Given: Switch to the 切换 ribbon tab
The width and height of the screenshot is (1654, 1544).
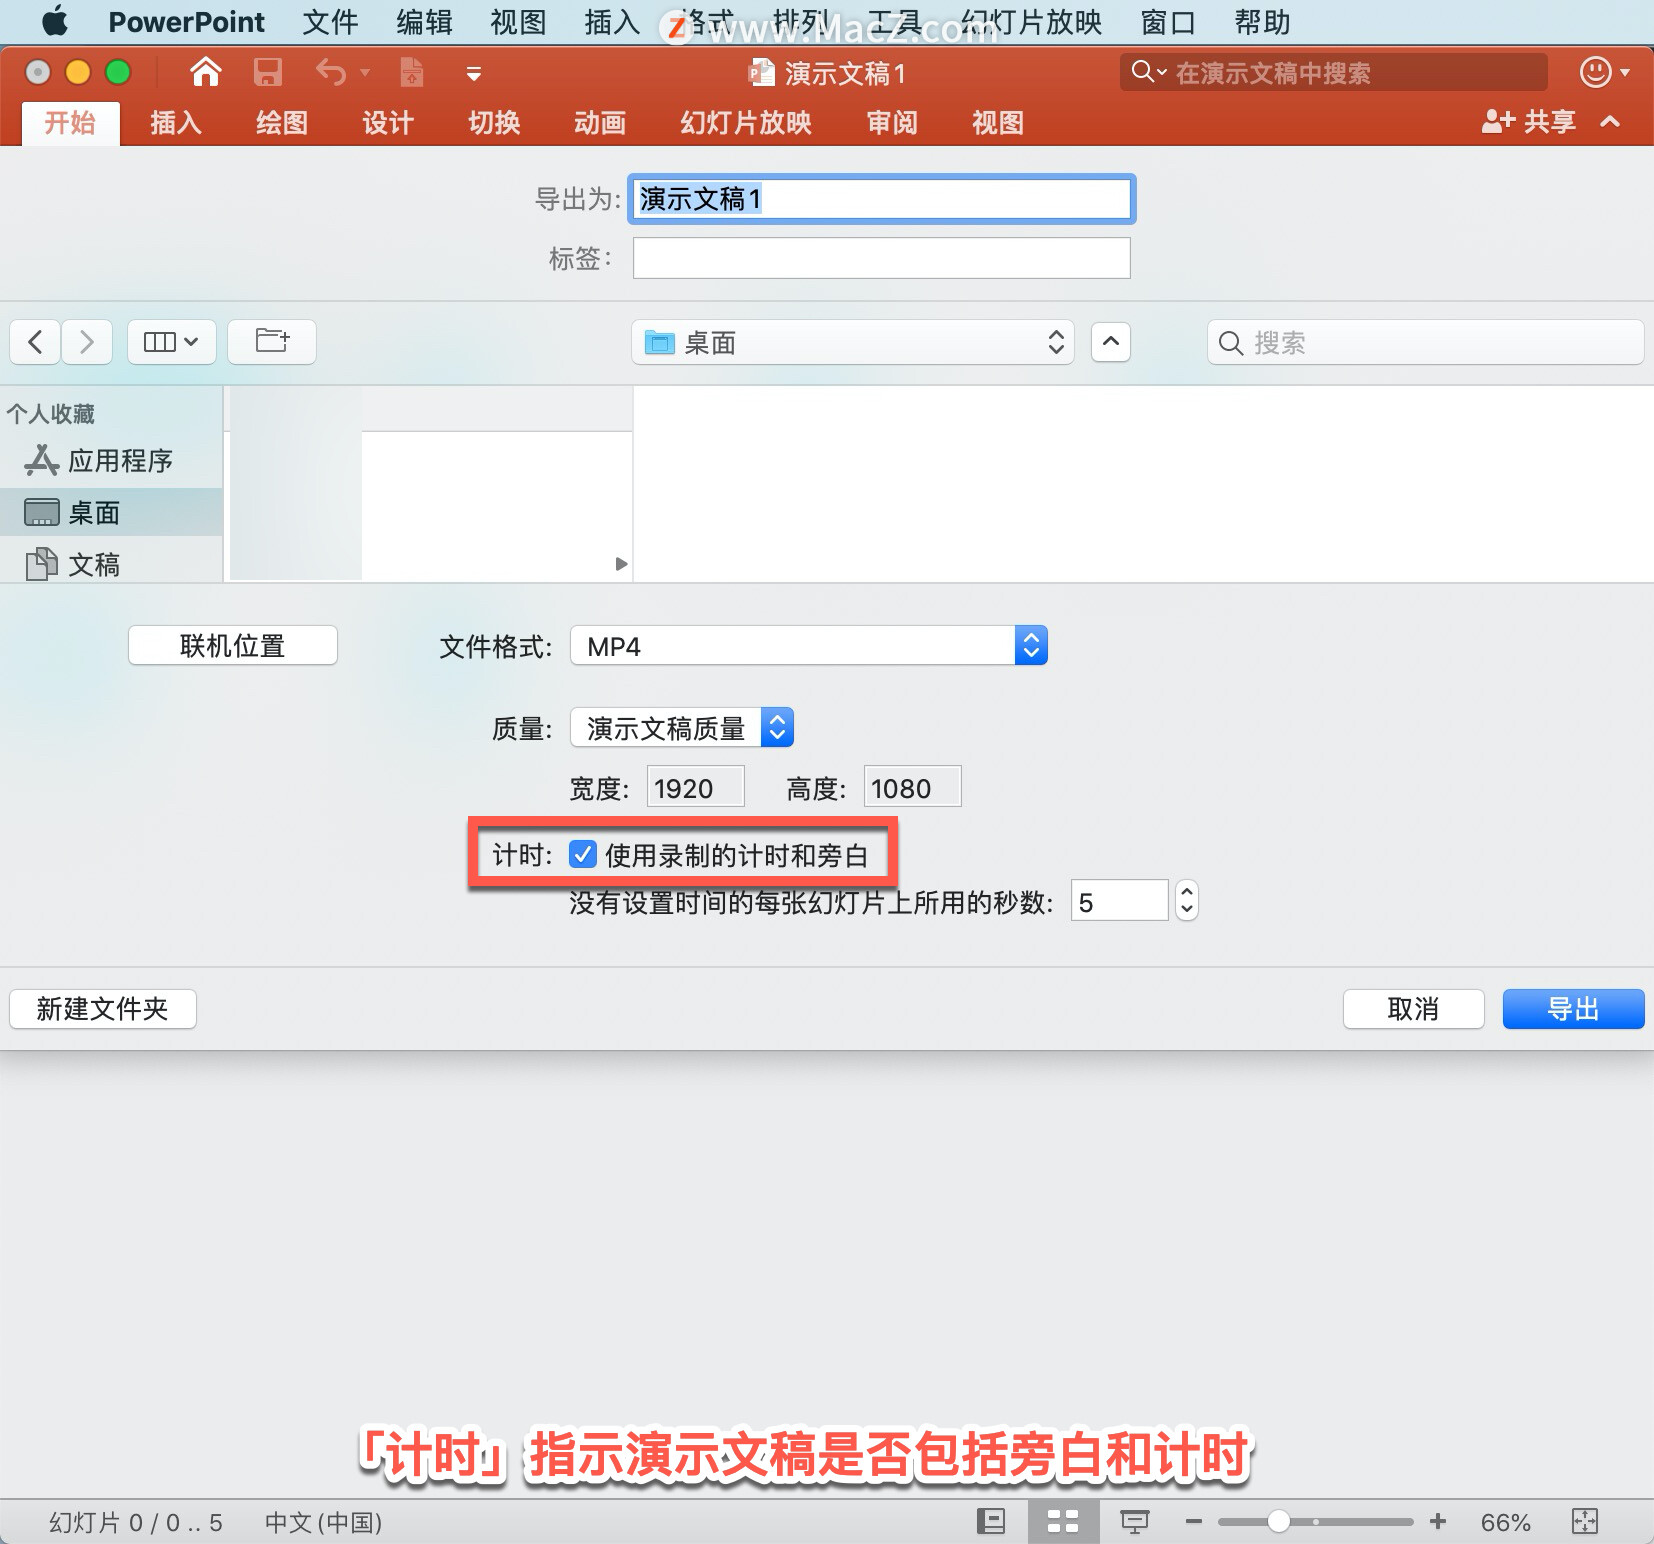Looking at the screenshot, I should coord(494,123).
